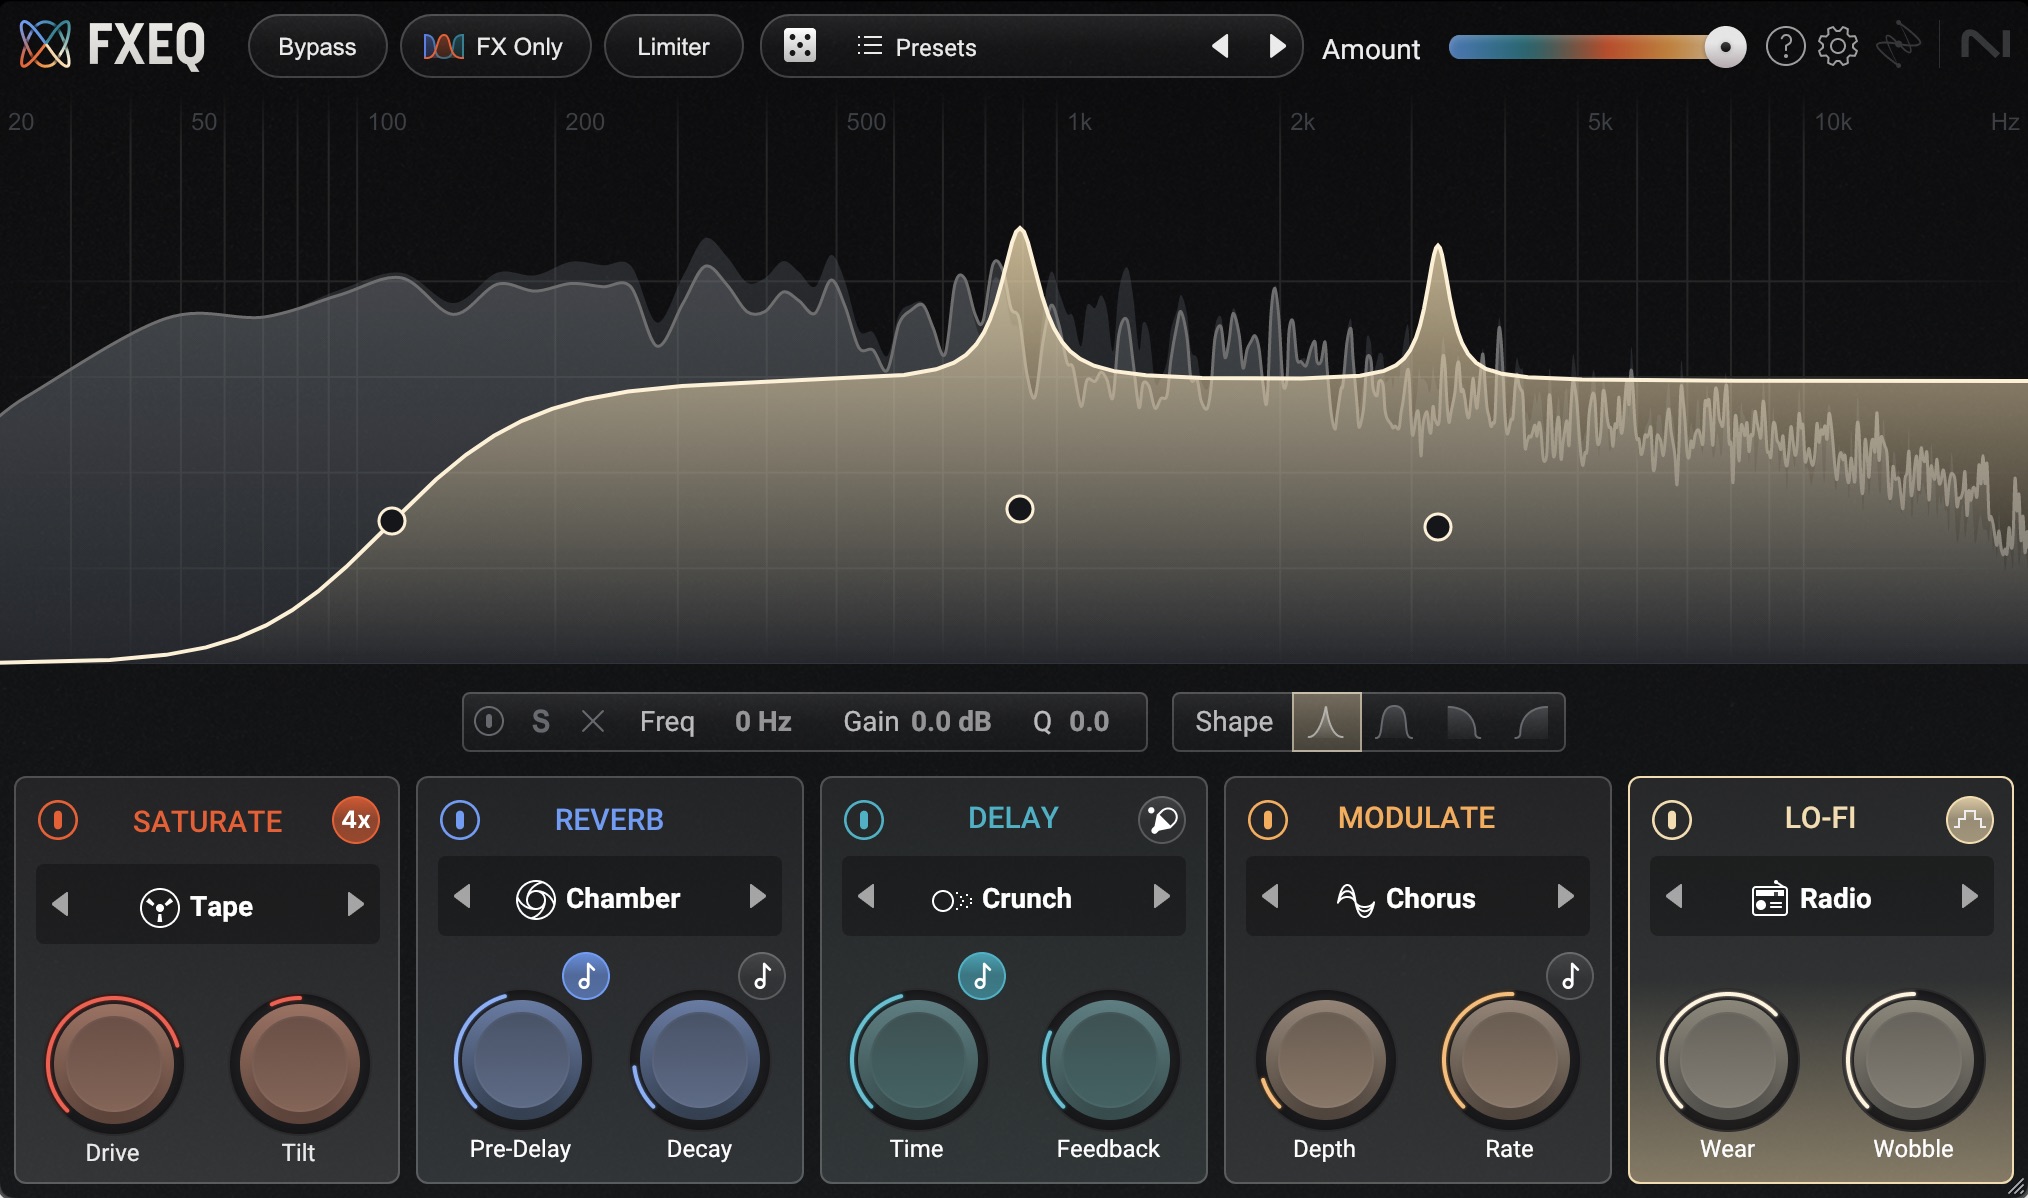This screenshot has width=2028, height=1198.
Task: Click the Delay Feedback knob
Action: pos(1109,1060)
